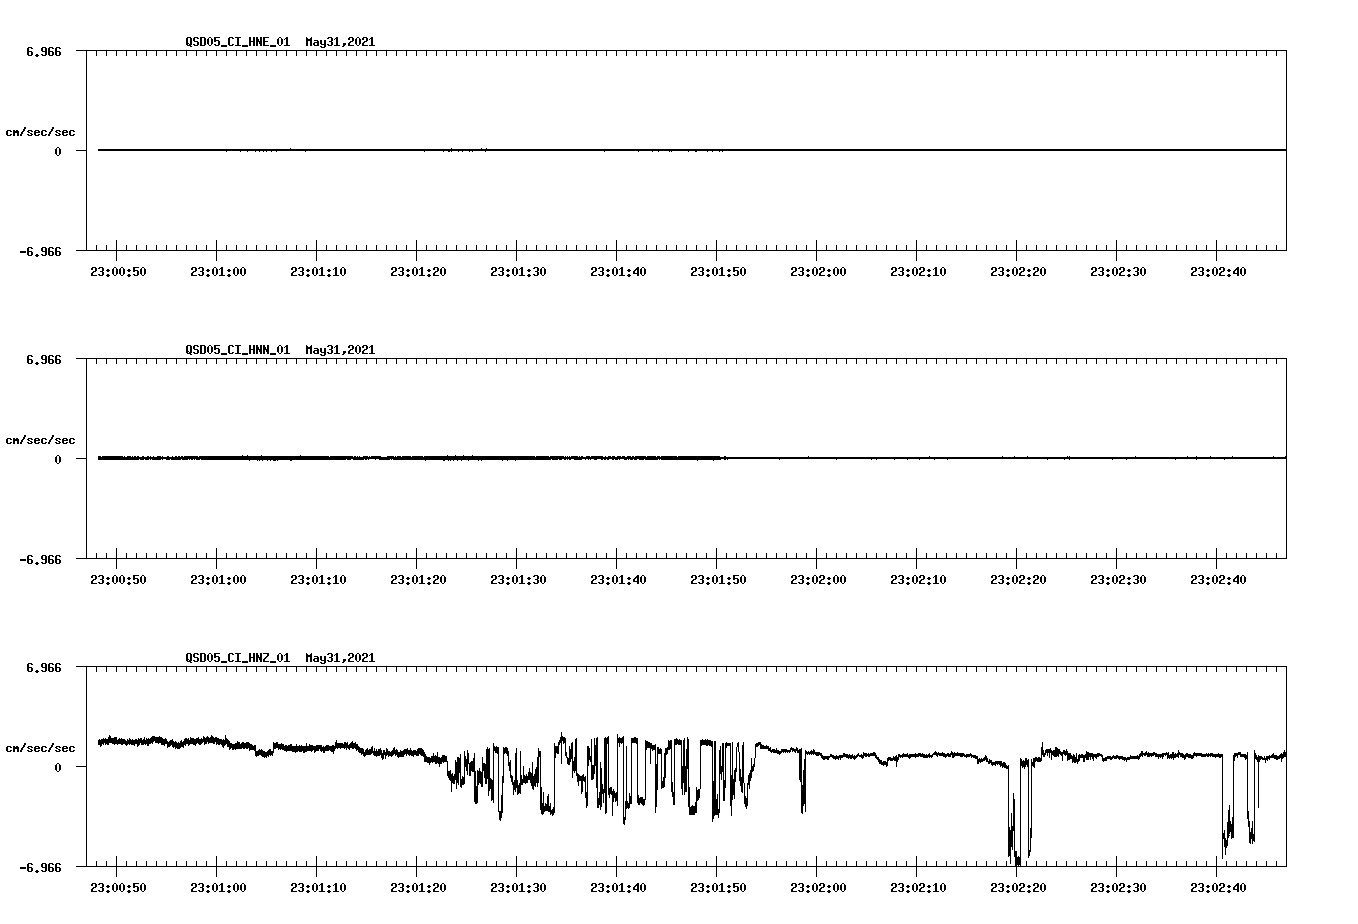
Task: Click the QSD05_CI_HNZ_01 May31,2021 chart title
Action: [x=280, y=658]
